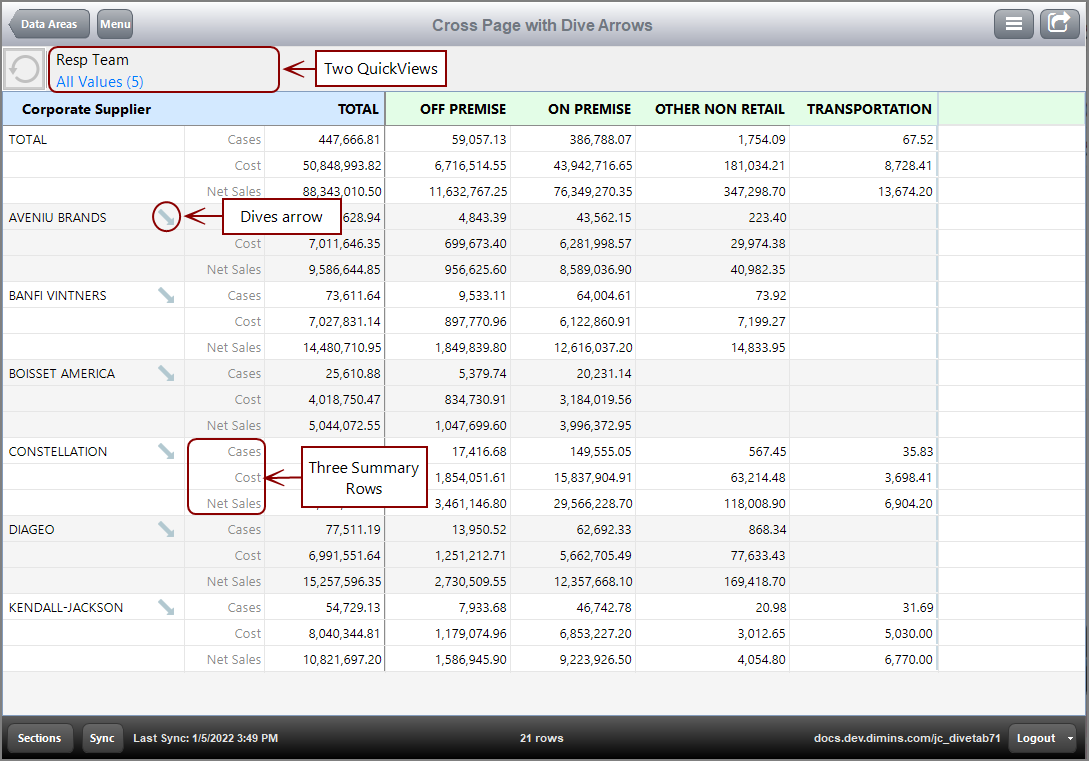Click the dive arrow for AVENIU BRANDS
Image resolution: width=1089 pixels, height=761 pixels.
click(x=165, y=216)
